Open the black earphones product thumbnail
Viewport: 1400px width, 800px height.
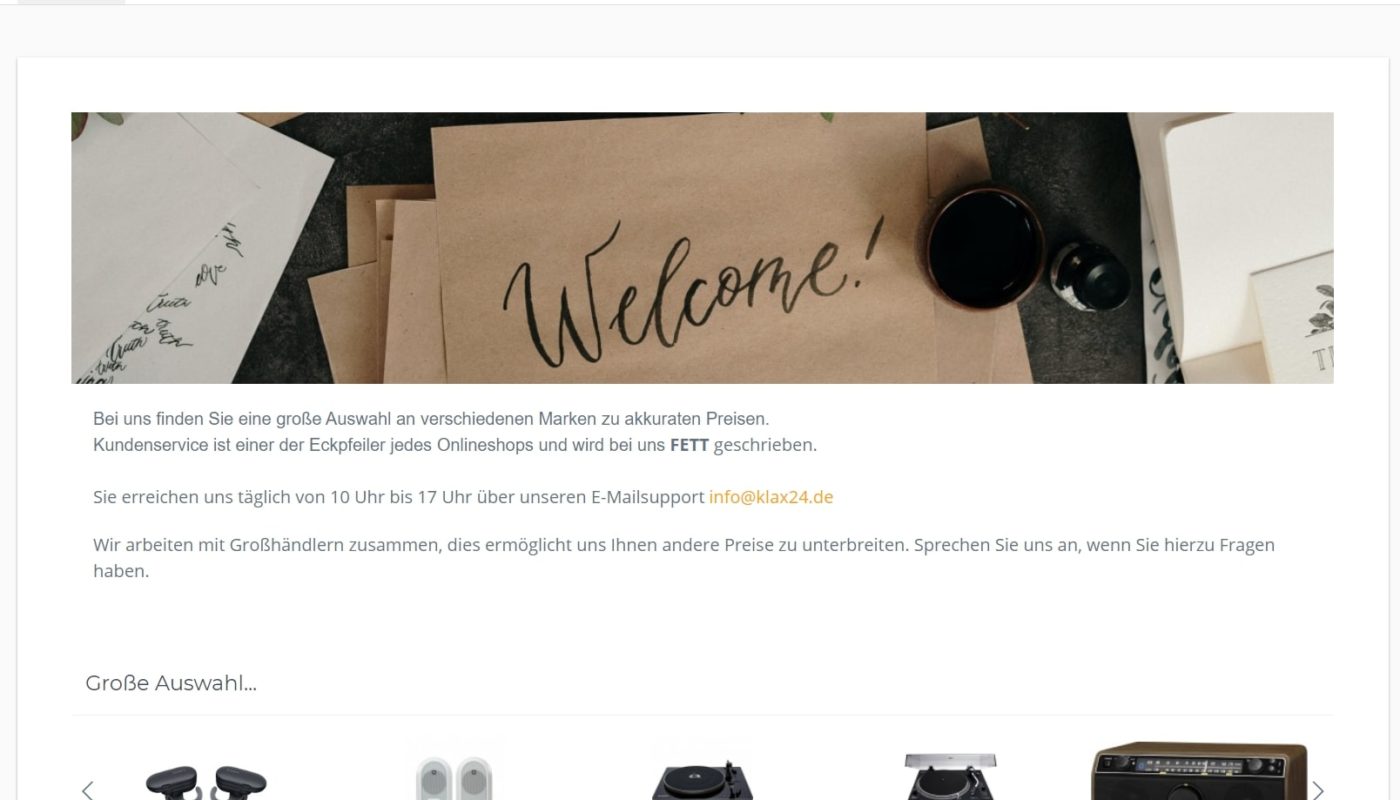pos(206,781)
